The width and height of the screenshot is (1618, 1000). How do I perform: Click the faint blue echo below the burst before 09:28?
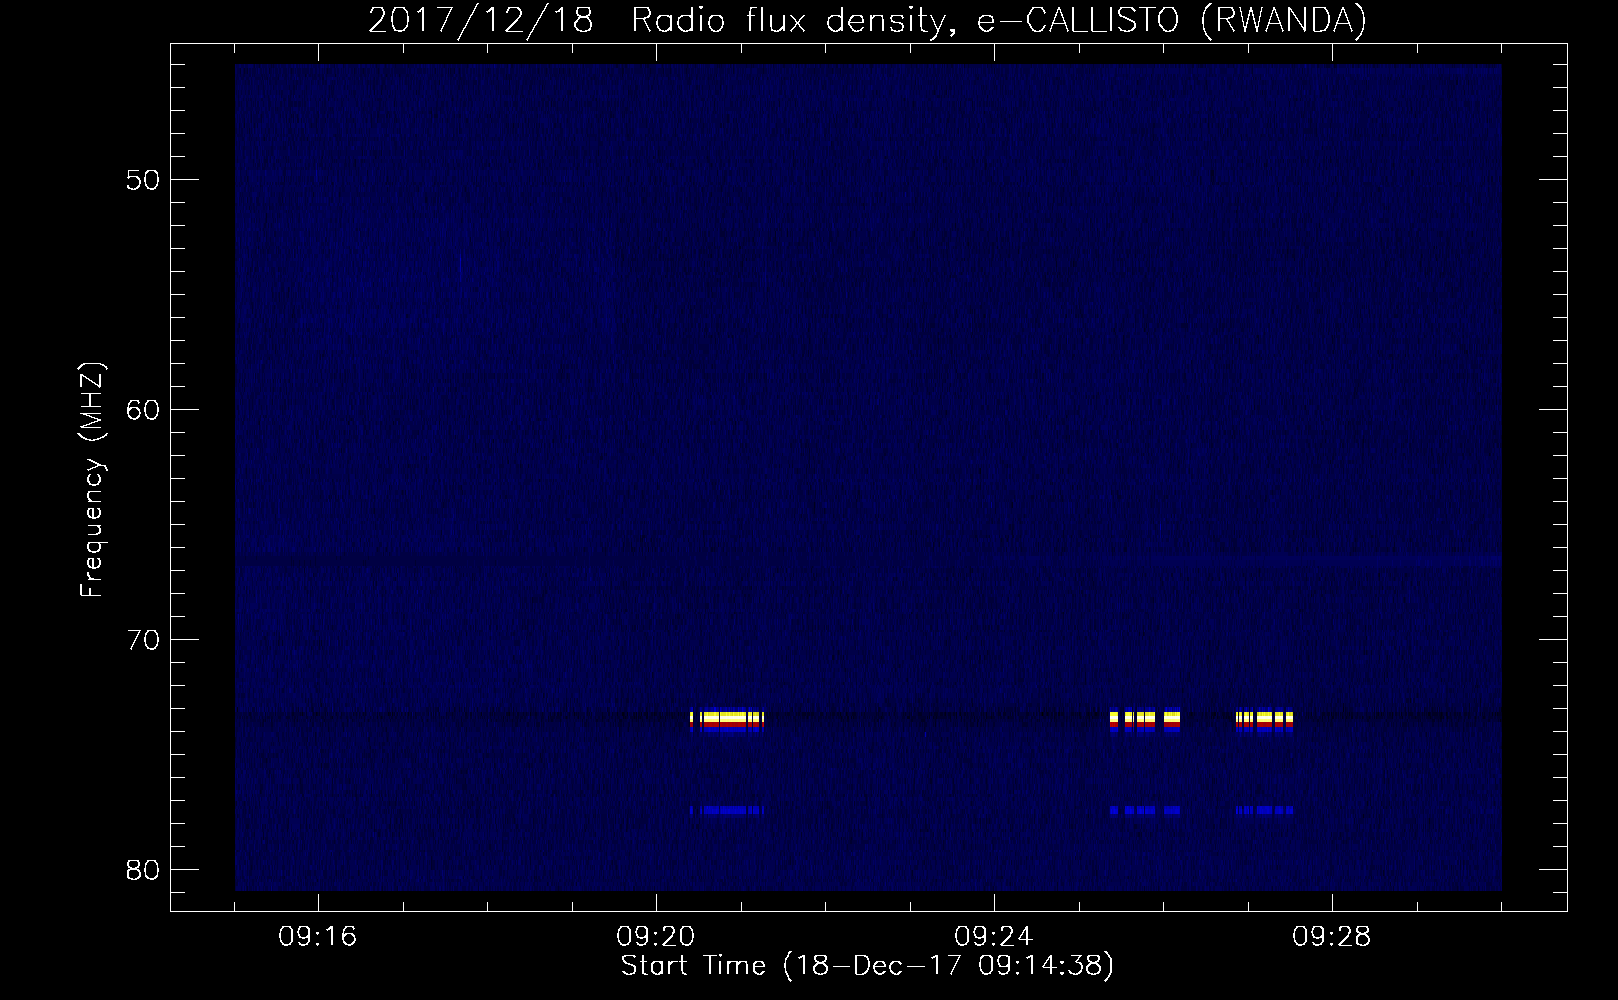click(1265, 810)
